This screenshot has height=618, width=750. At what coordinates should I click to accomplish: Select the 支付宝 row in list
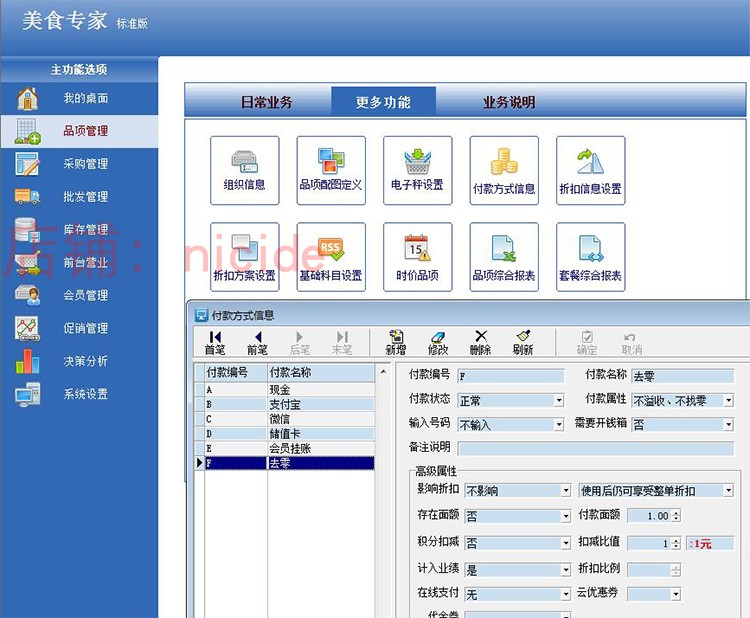[x=288, y=405]
